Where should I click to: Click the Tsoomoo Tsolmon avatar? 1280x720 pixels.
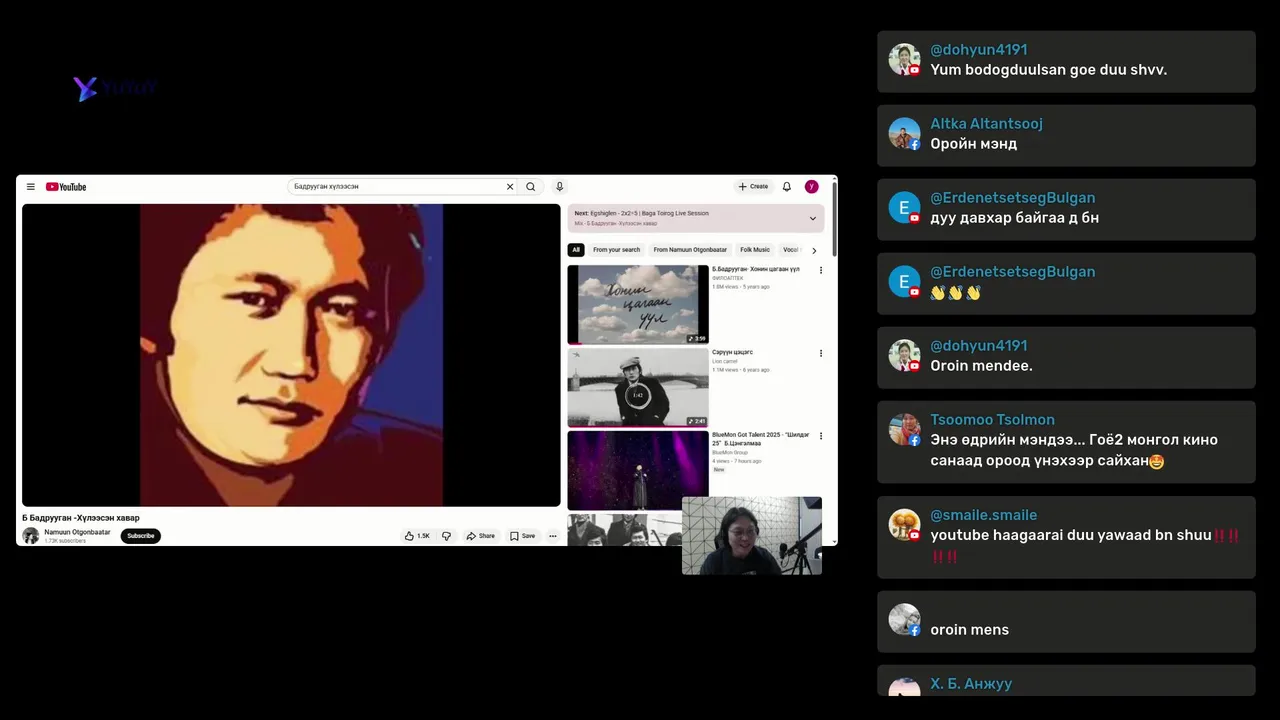pos(904,430)
